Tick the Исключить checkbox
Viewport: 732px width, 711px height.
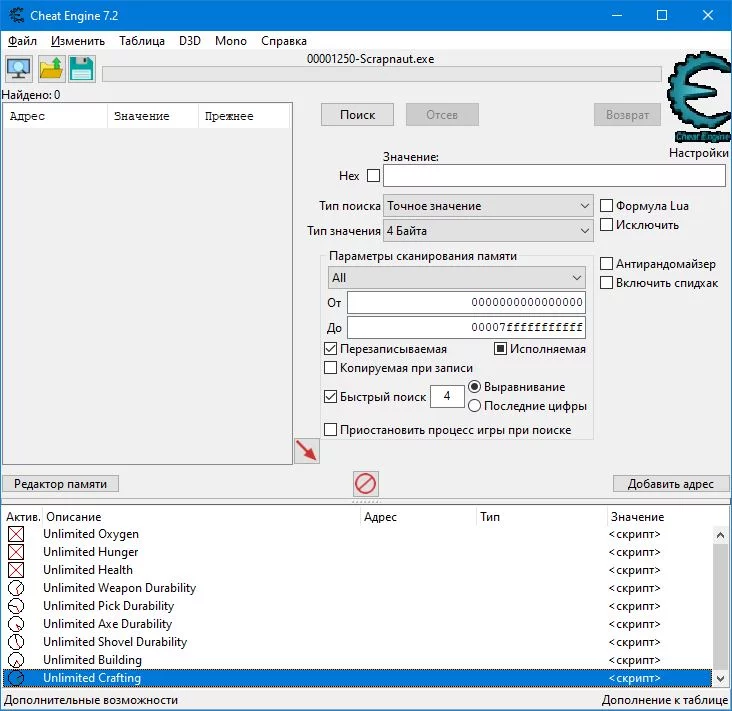pos(606,225)
